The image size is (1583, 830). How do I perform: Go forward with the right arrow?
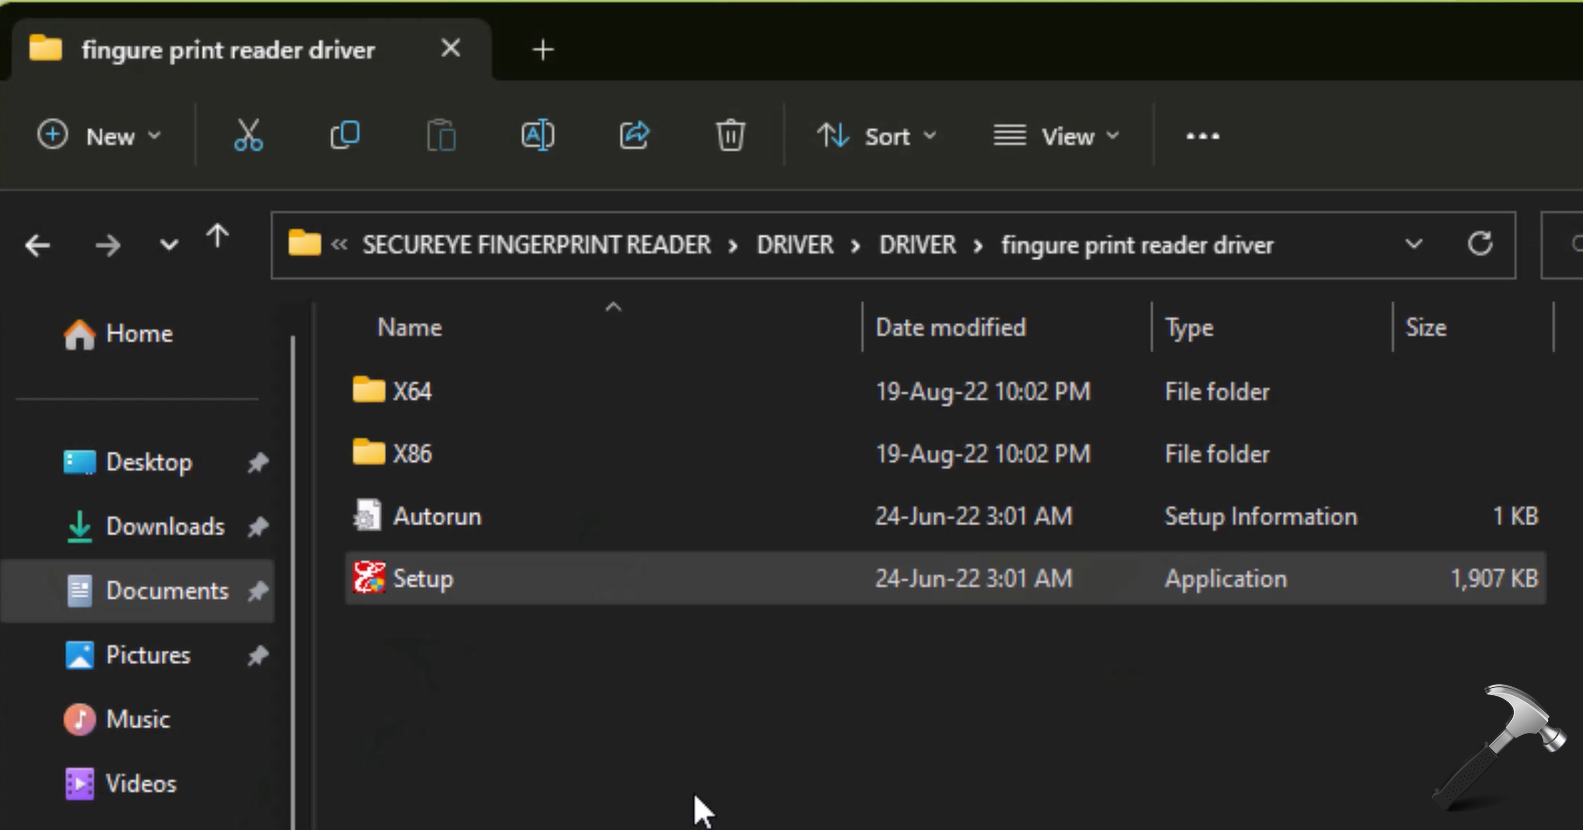coord(108,245)
